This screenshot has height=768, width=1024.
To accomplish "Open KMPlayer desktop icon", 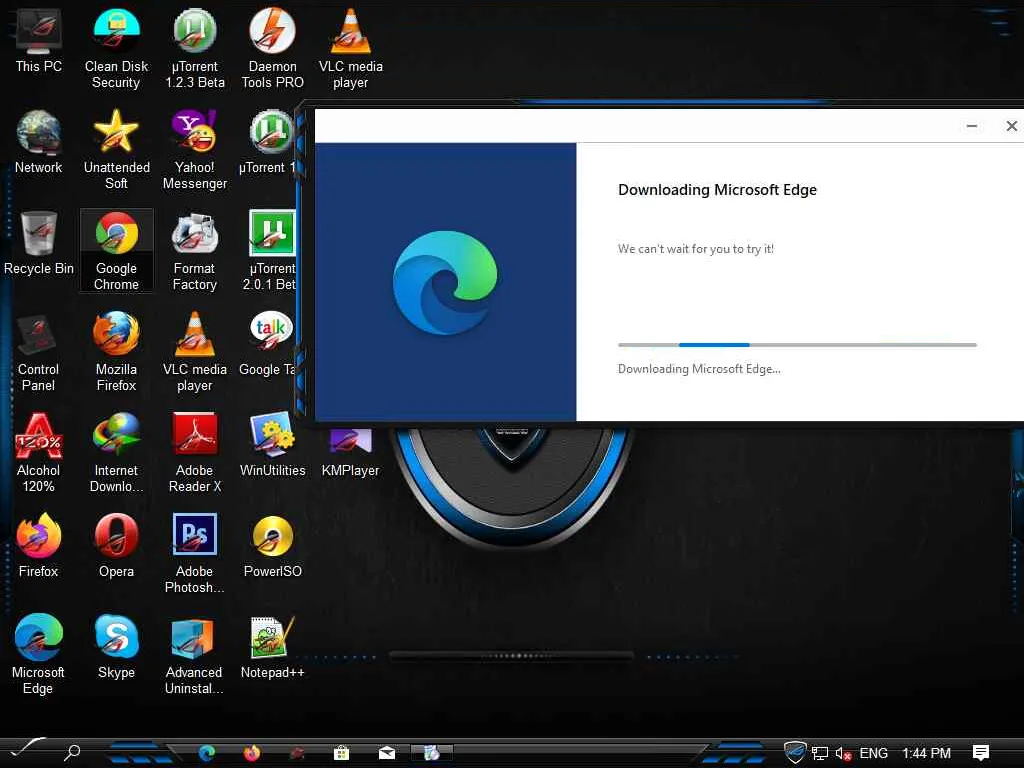I will 351,454.
